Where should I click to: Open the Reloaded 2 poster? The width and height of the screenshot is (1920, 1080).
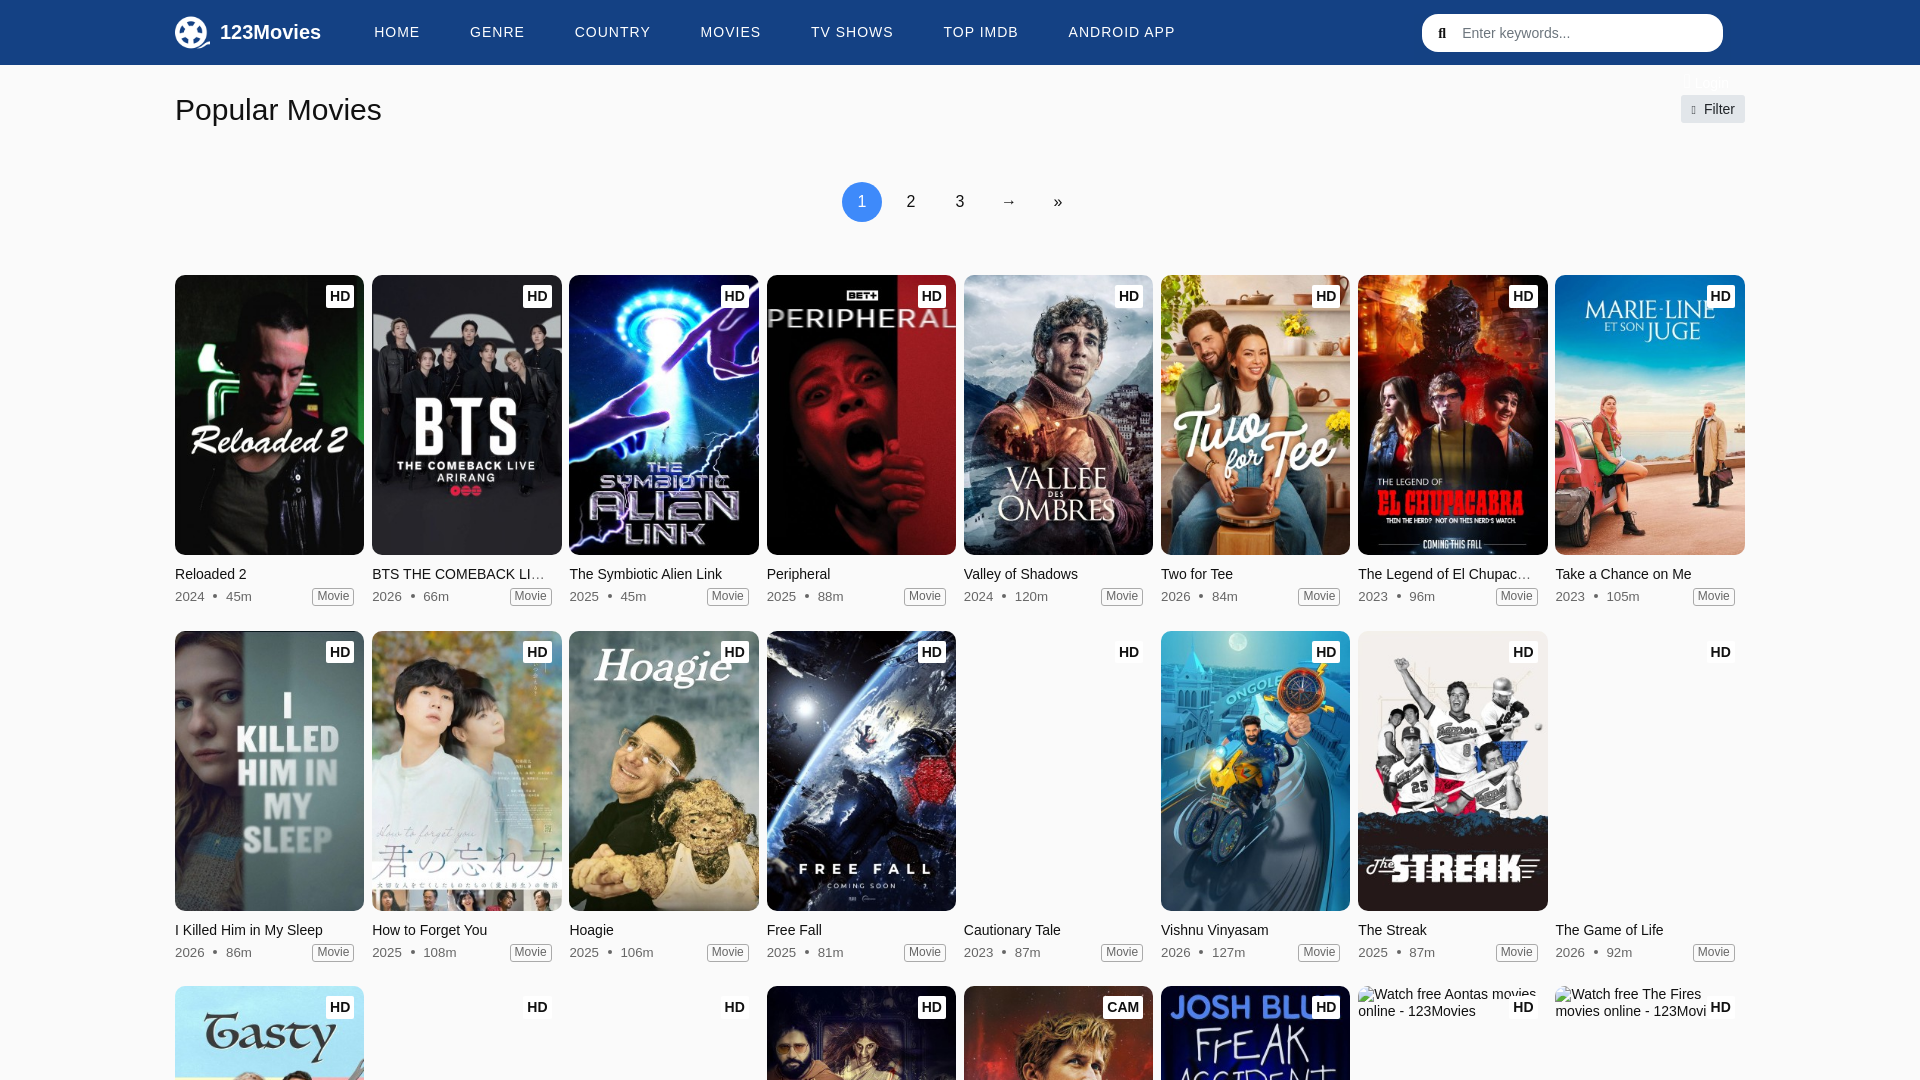point(269,415)
